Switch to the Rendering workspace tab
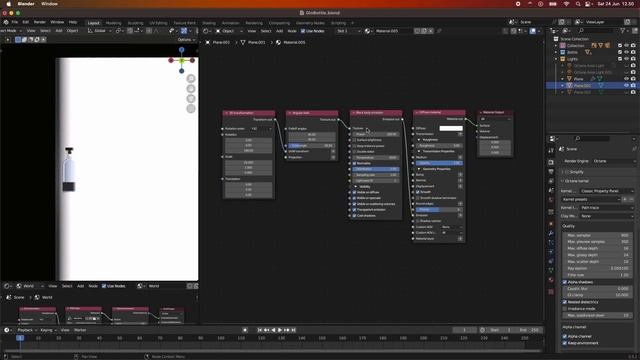This screenshot has height=360, width=640. coord(254,23)
